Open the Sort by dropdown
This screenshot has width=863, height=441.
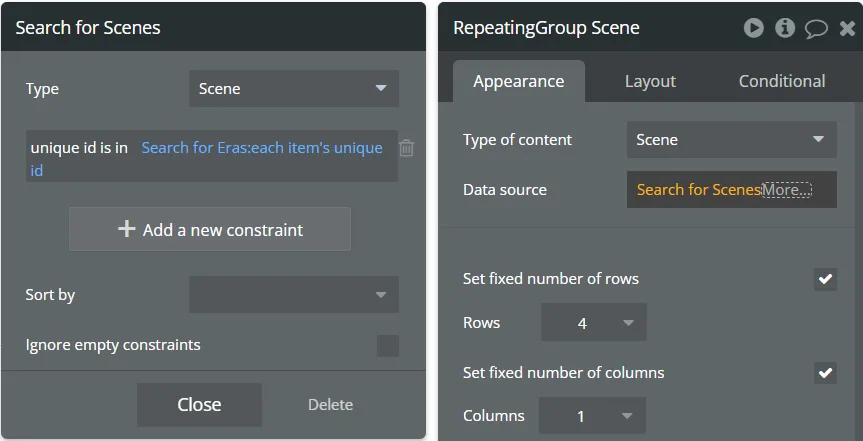(293, 295)
